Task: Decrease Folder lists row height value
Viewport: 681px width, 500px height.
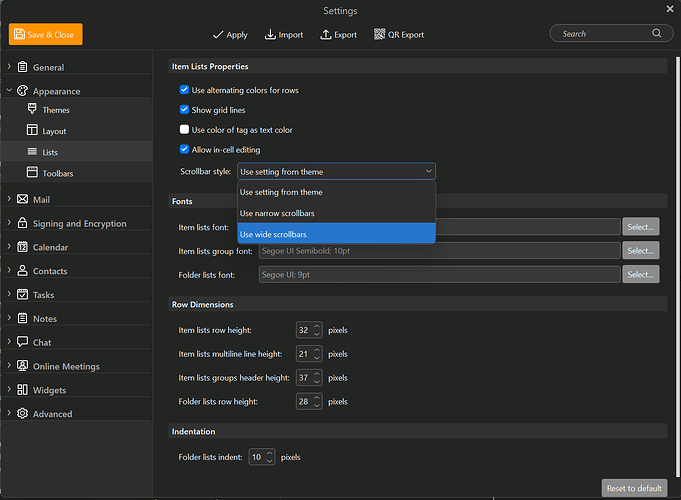Action: [x=317, y=406]
